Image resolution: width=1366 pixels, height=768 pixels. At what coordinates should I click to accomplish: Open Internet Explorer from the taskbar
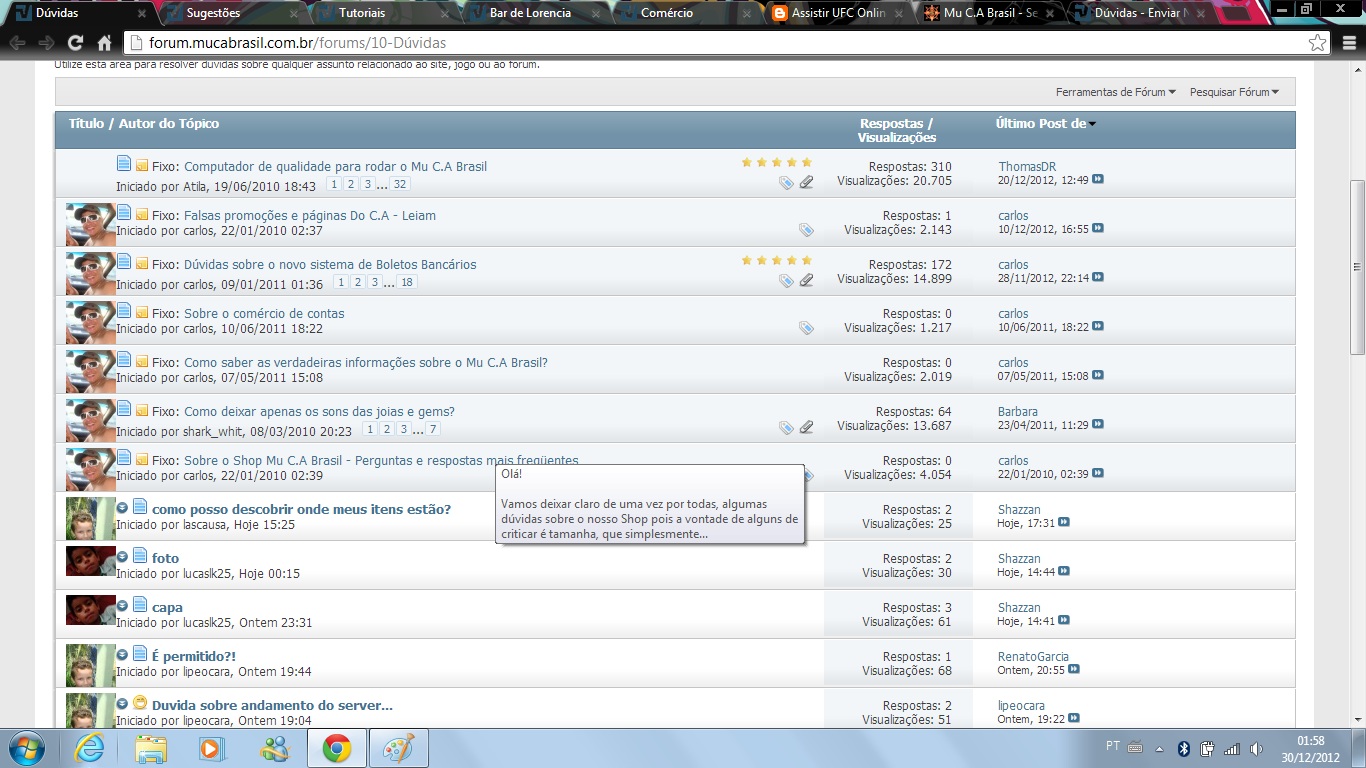tap(89, 748)
